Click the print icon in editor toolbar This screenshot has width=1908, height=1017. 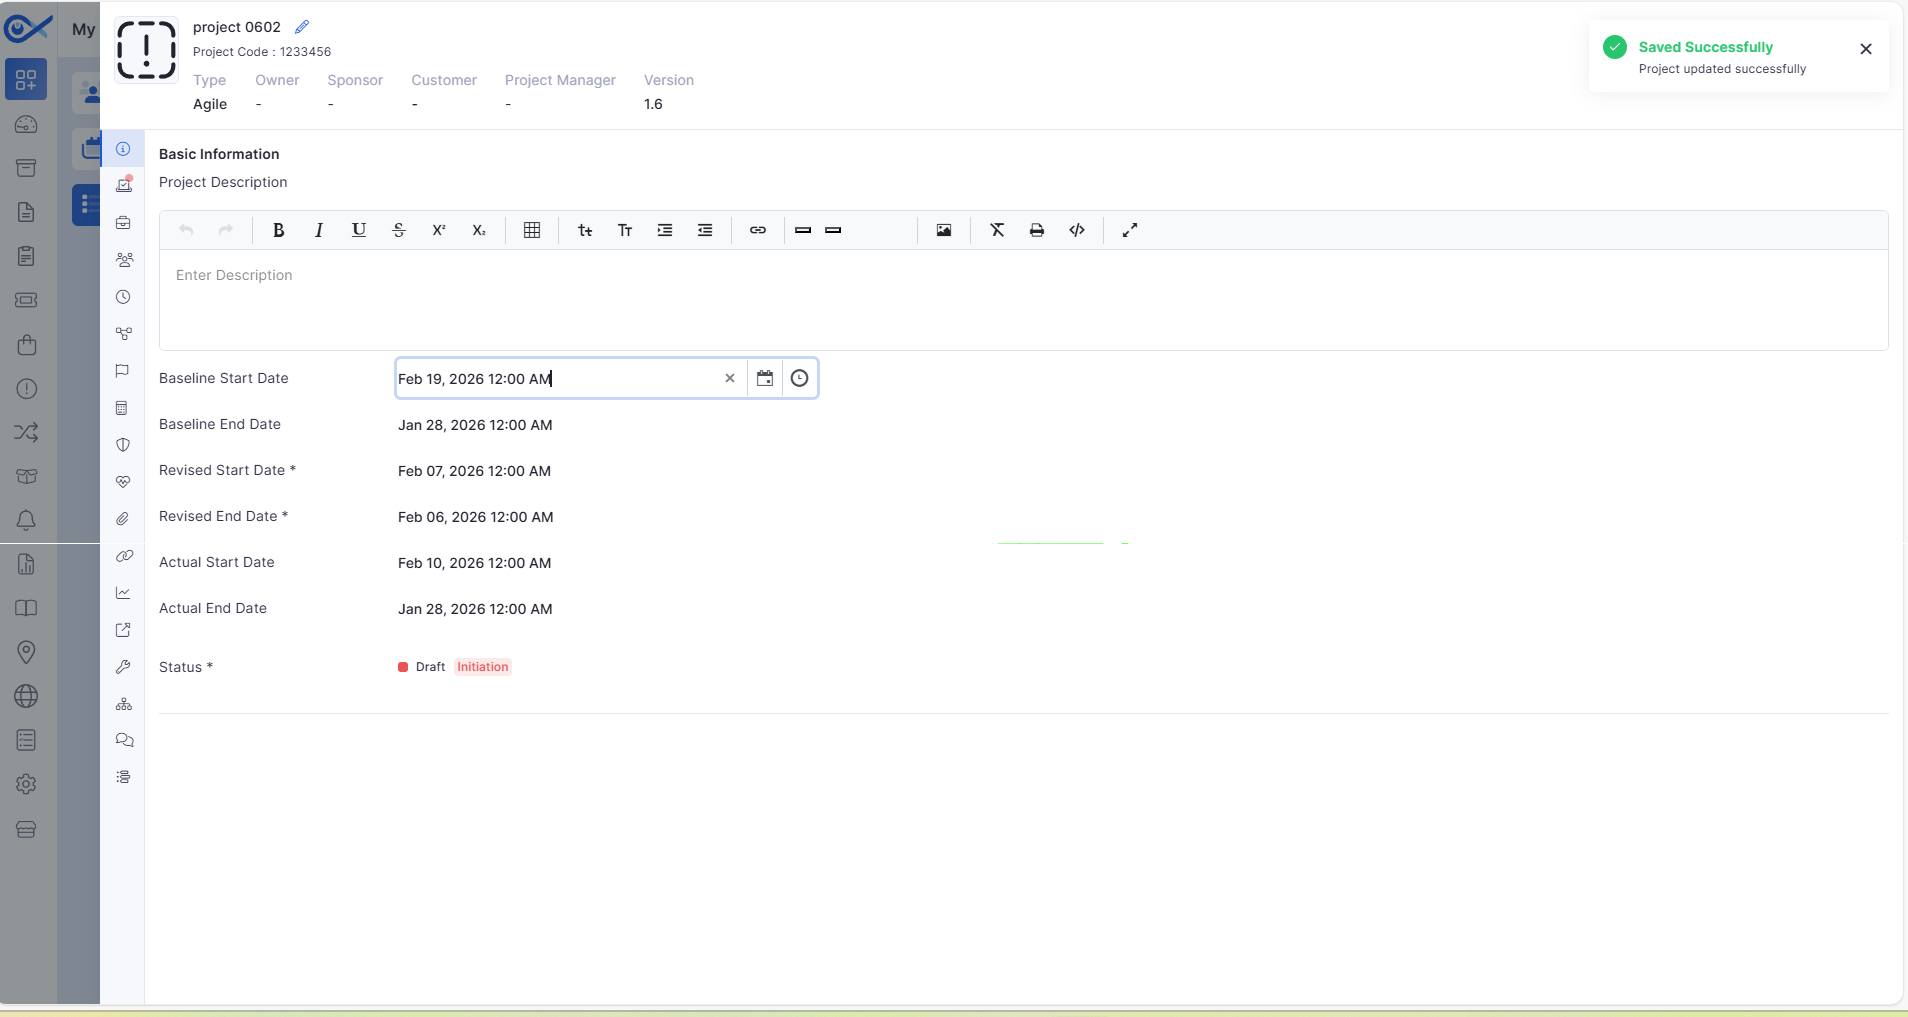click(1037, 230)
